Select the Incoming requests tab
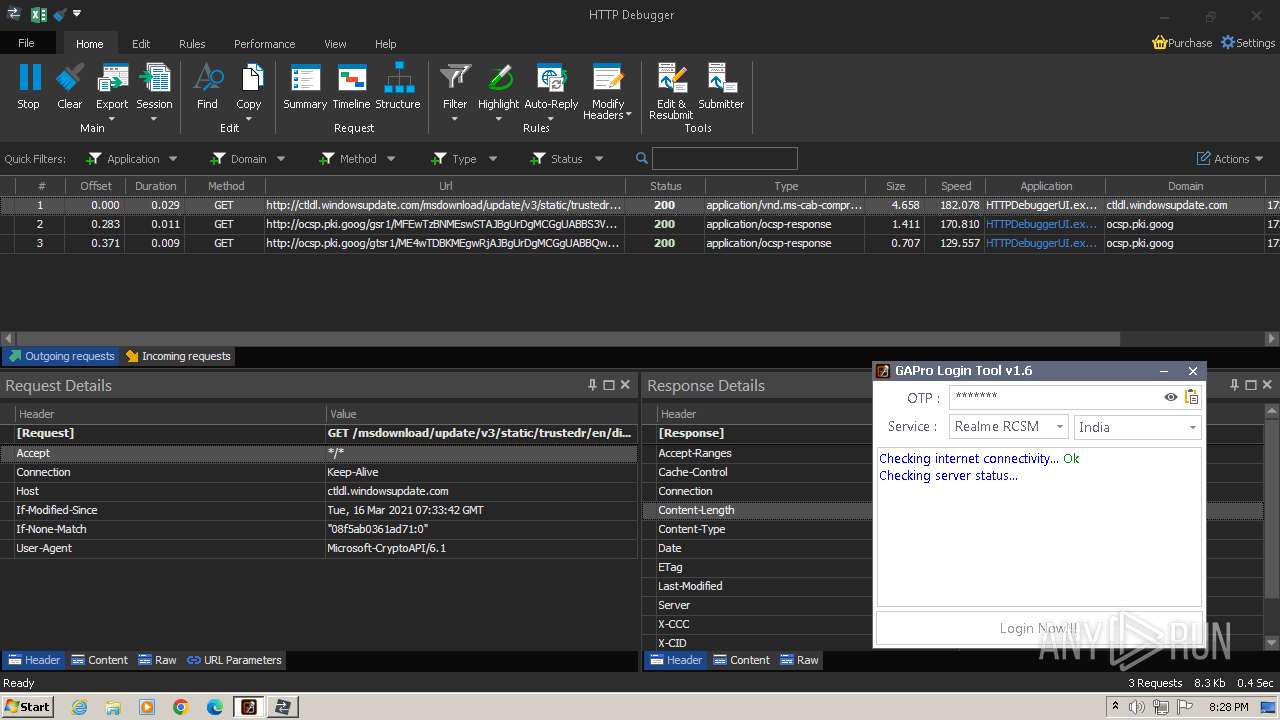The image size is (1280, 720). pyautogui.click(x=177, y=356)
